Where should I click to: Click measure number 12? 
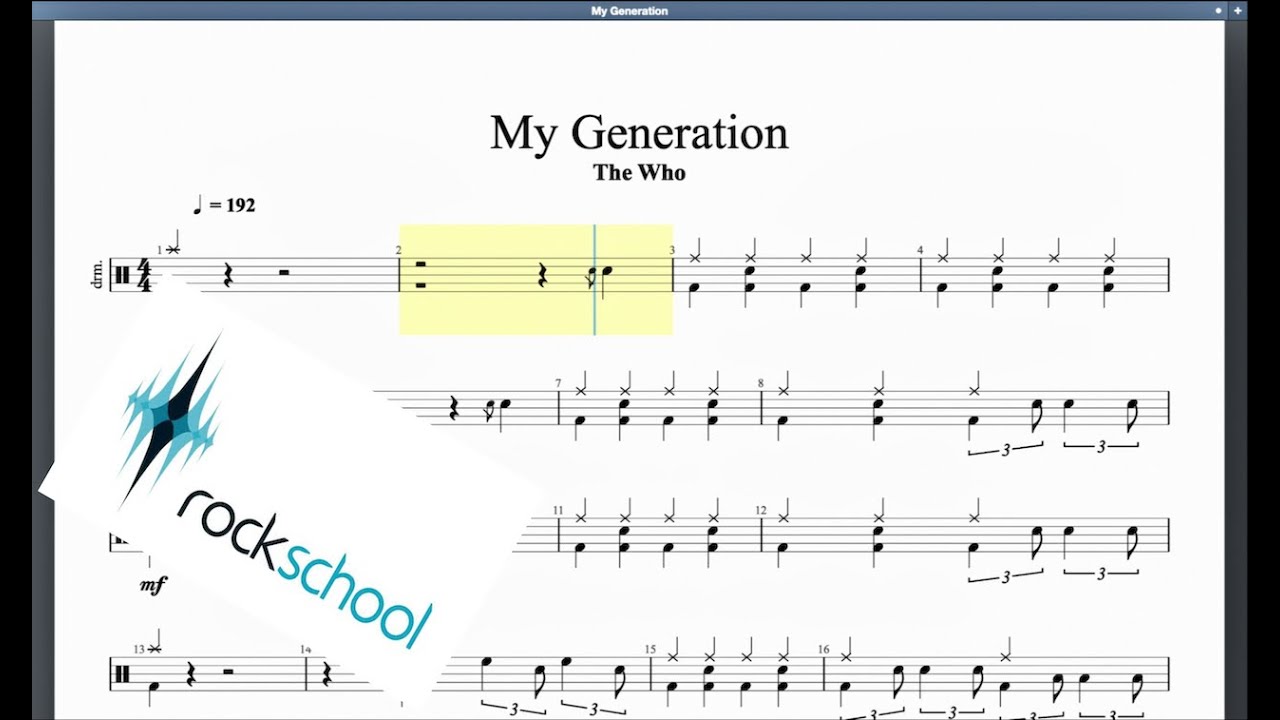(761, 510)
